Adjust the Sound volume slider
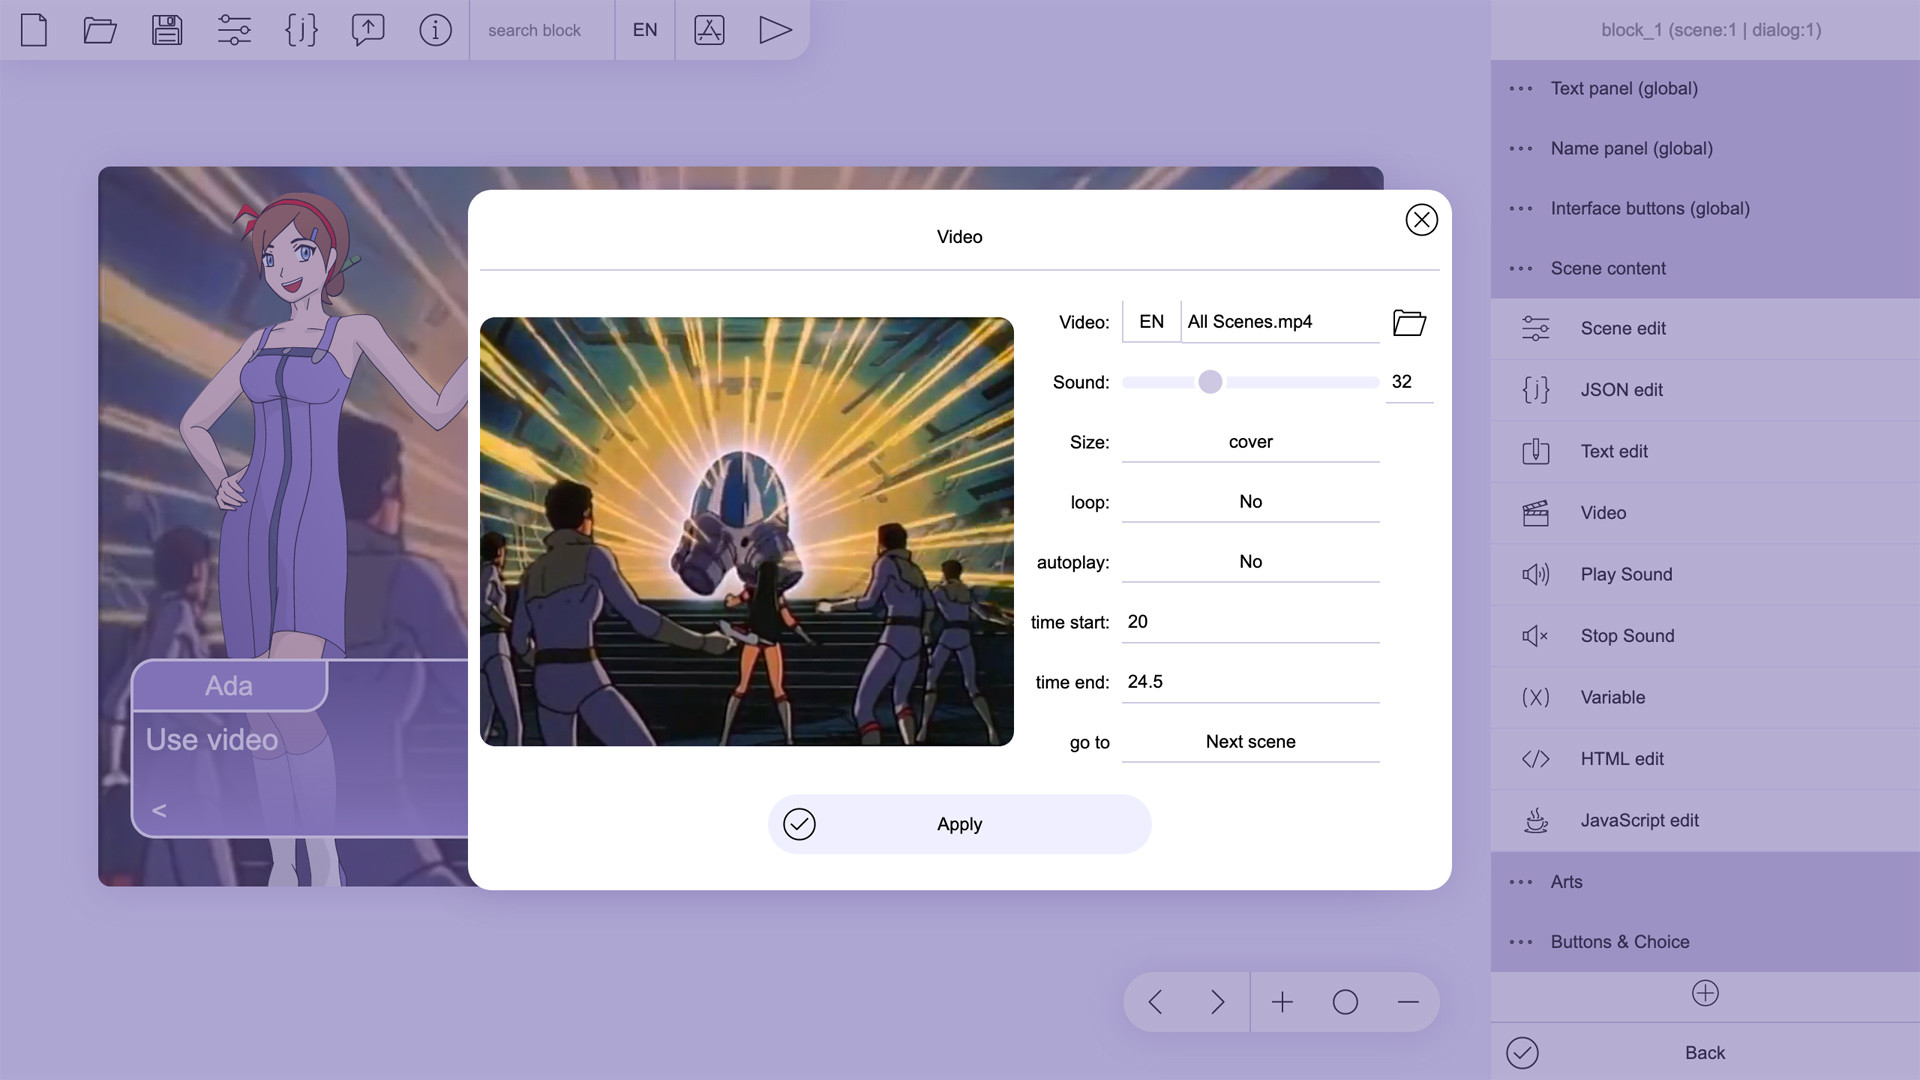This screenshot has height=1080, width=1920. click(x=1210, y=382)
